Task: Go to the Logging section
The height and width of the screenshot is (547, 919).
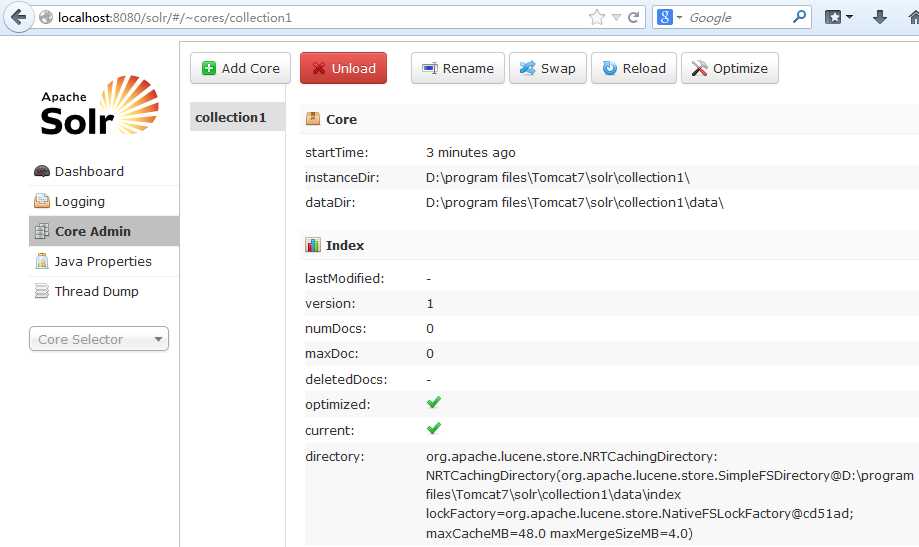Action: point(79,201)
